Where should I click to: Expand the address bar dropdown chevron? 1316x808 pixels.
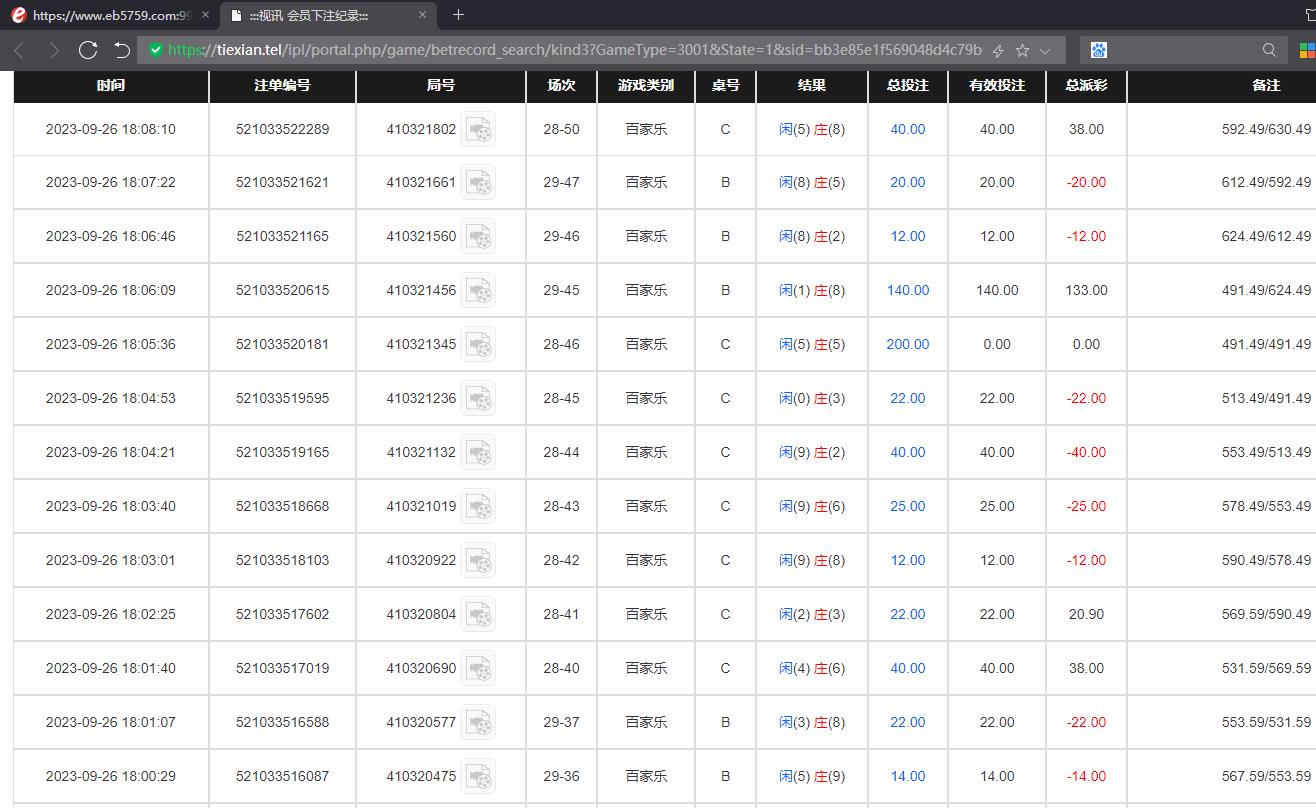point(1045,50)
